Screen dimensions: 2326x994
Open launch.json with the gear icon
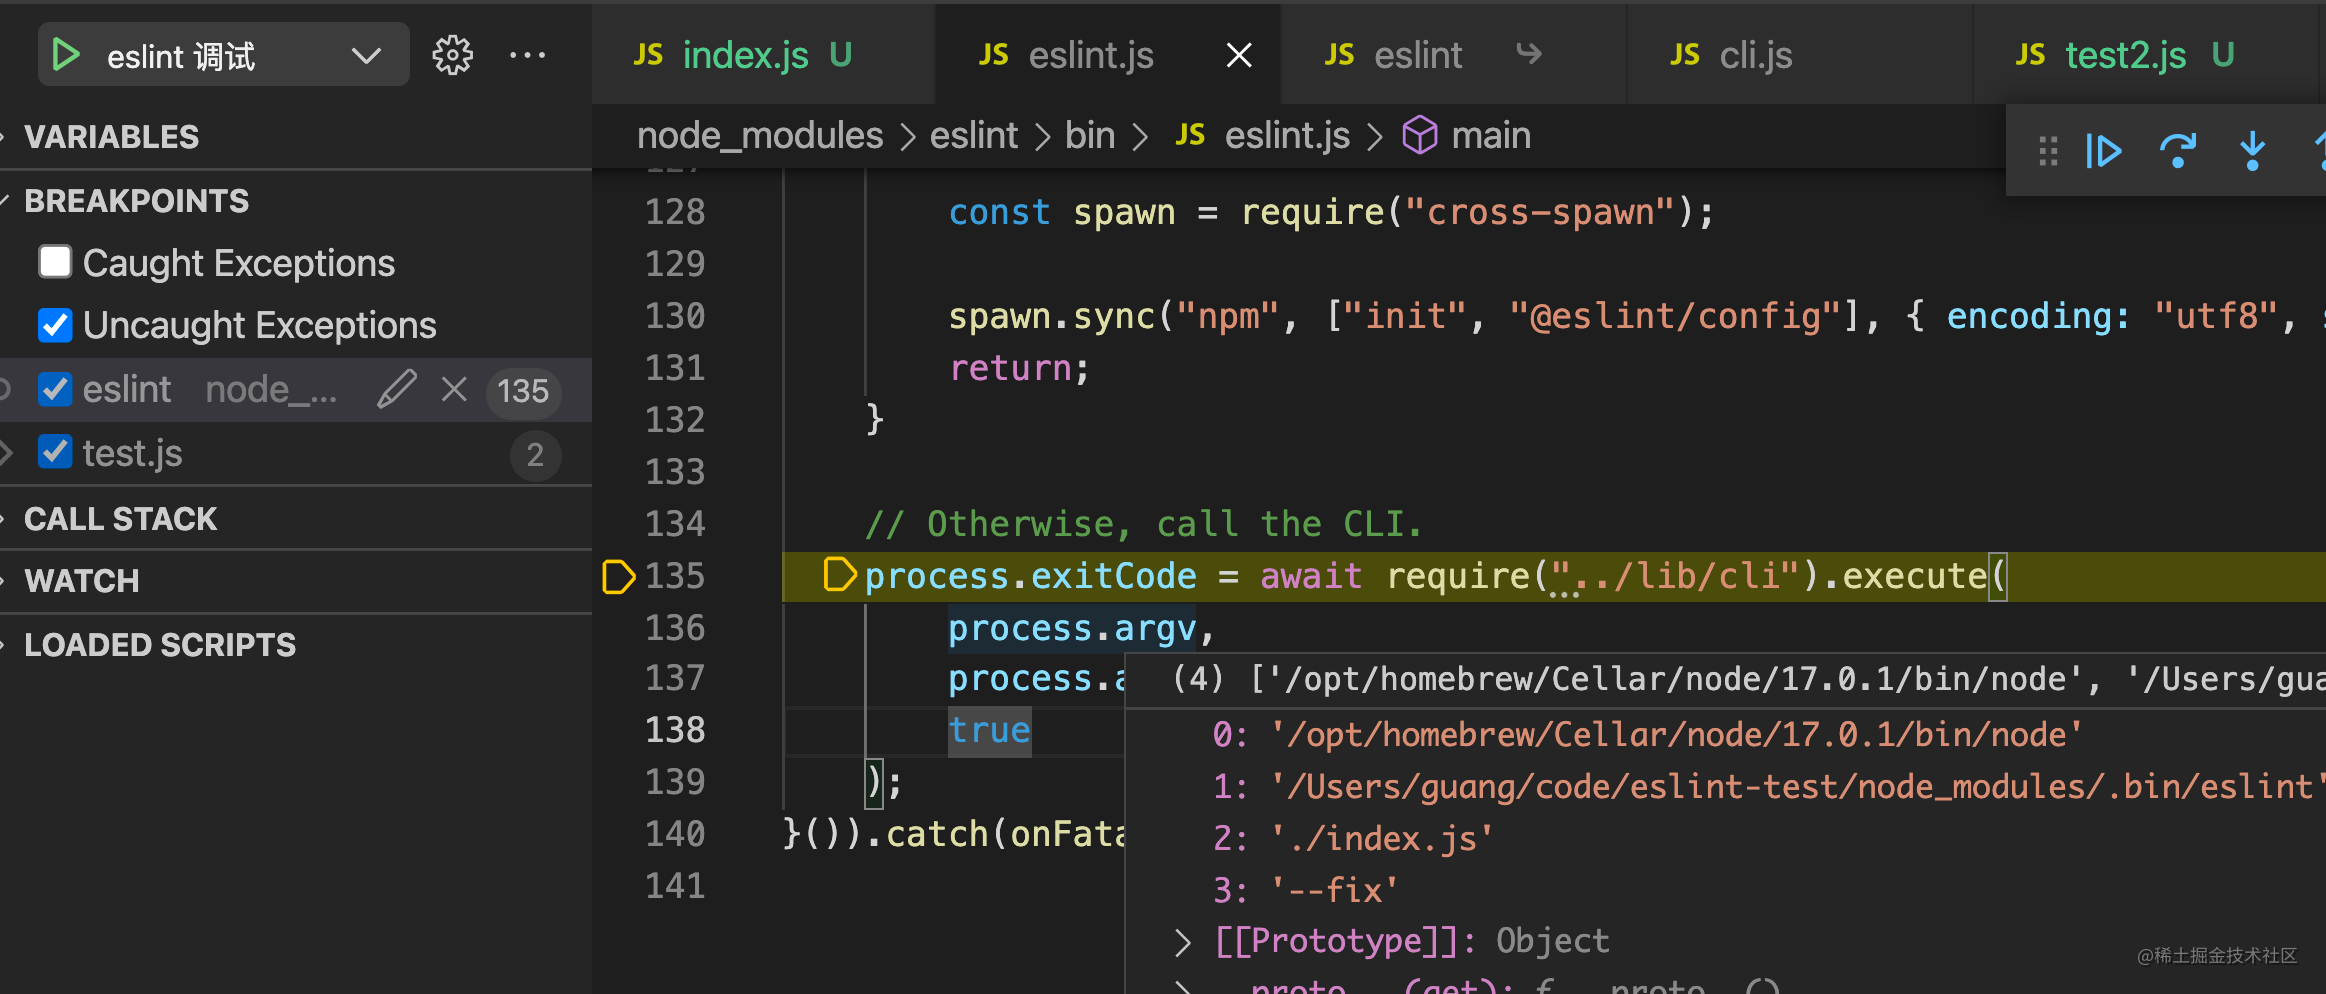coord(452,55)
